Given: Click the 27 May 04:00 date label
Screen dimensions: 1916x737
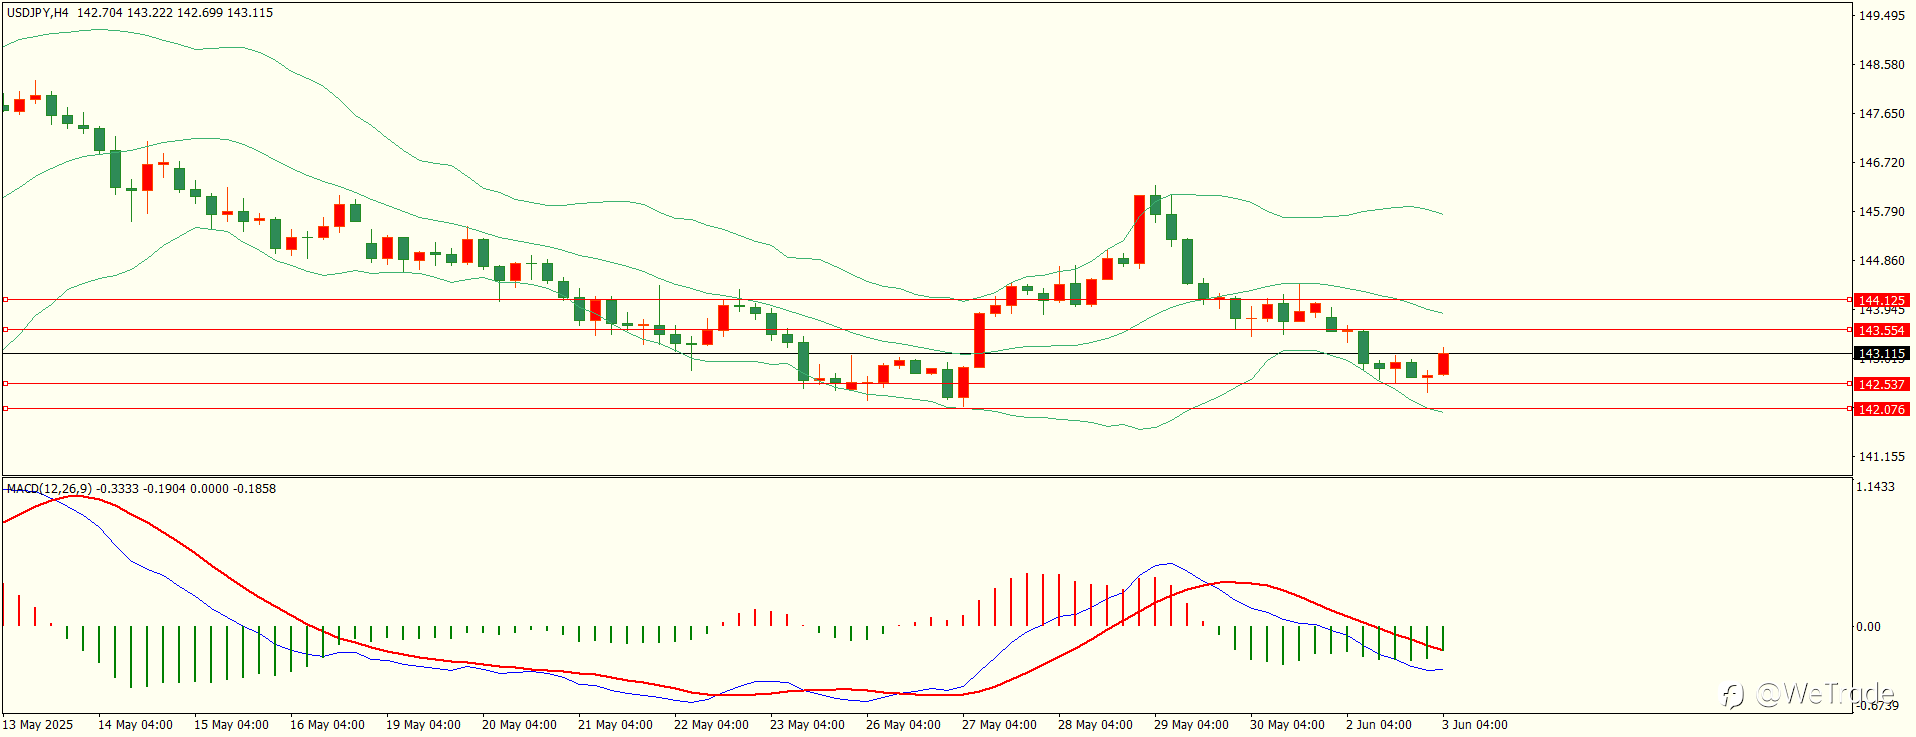Looking at the screenshot, I should pyautogui.click(x=999, y=725).
